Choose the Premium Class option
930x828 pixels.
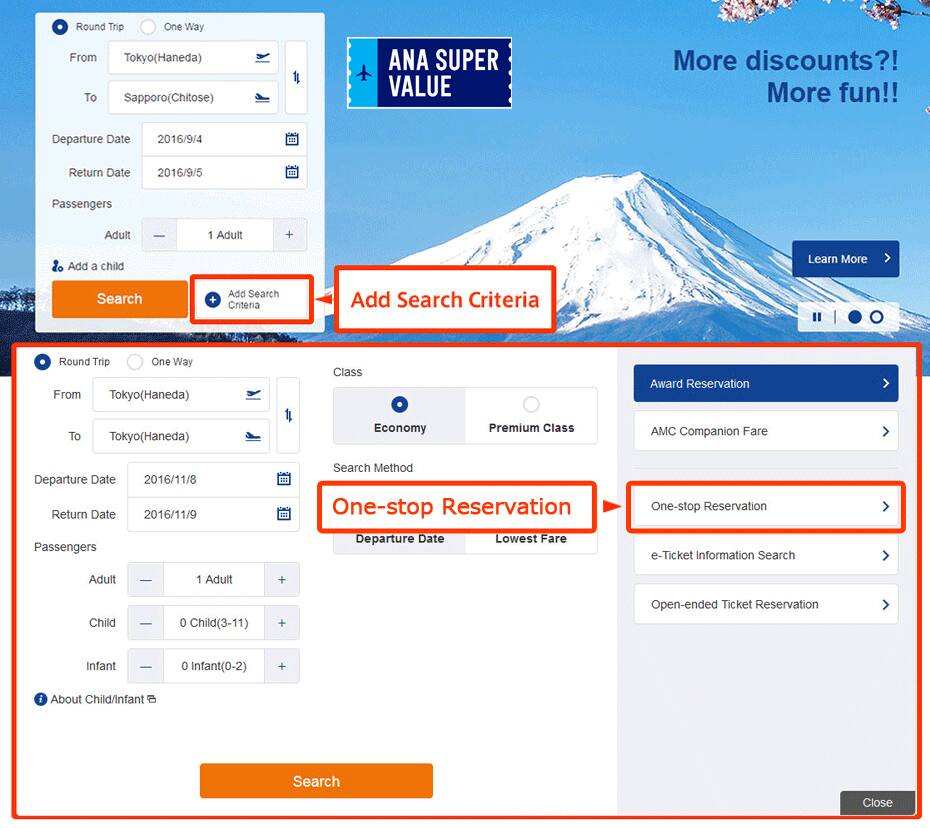pos(531,416)
